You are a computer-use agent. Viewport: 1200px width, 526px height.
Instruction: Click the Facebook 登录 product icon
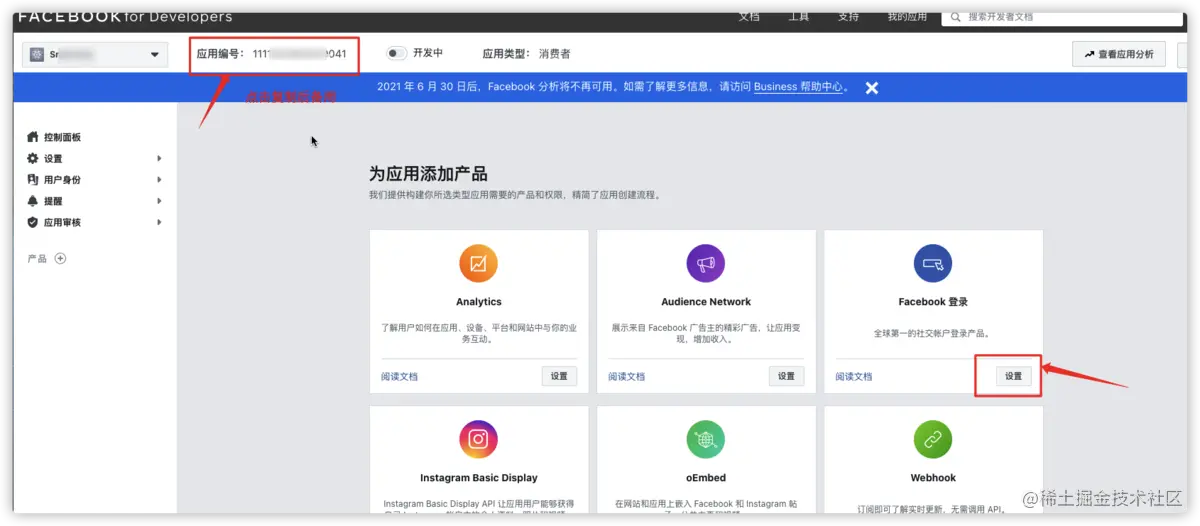933,264
